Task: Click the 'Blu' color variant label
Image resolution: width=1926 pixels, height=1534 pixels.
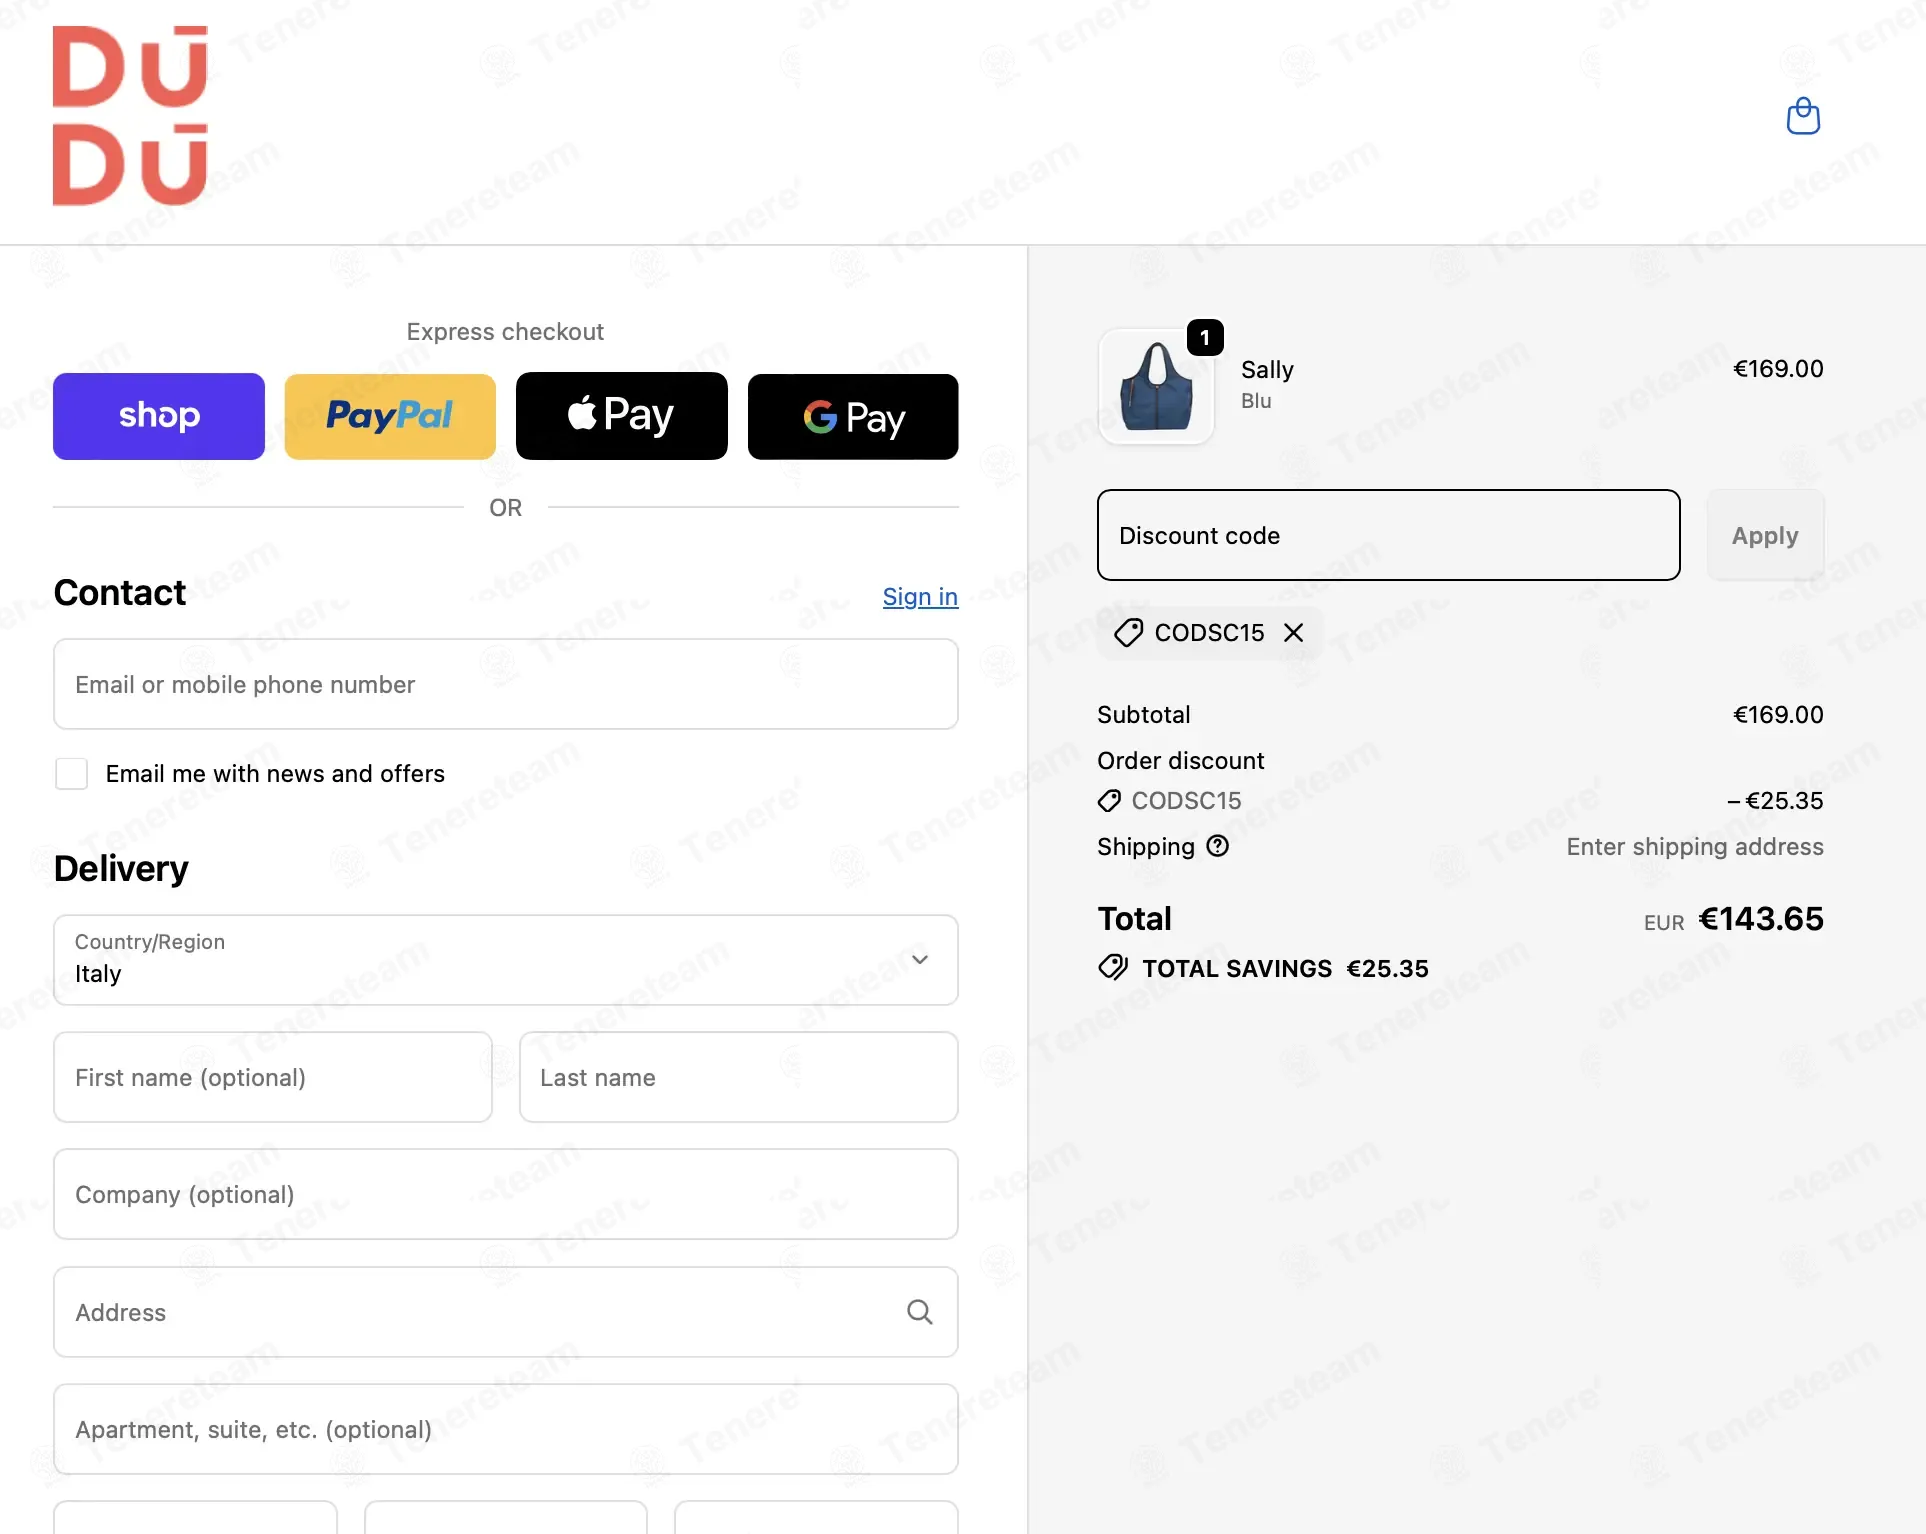Action: (x=1256, y=401)
